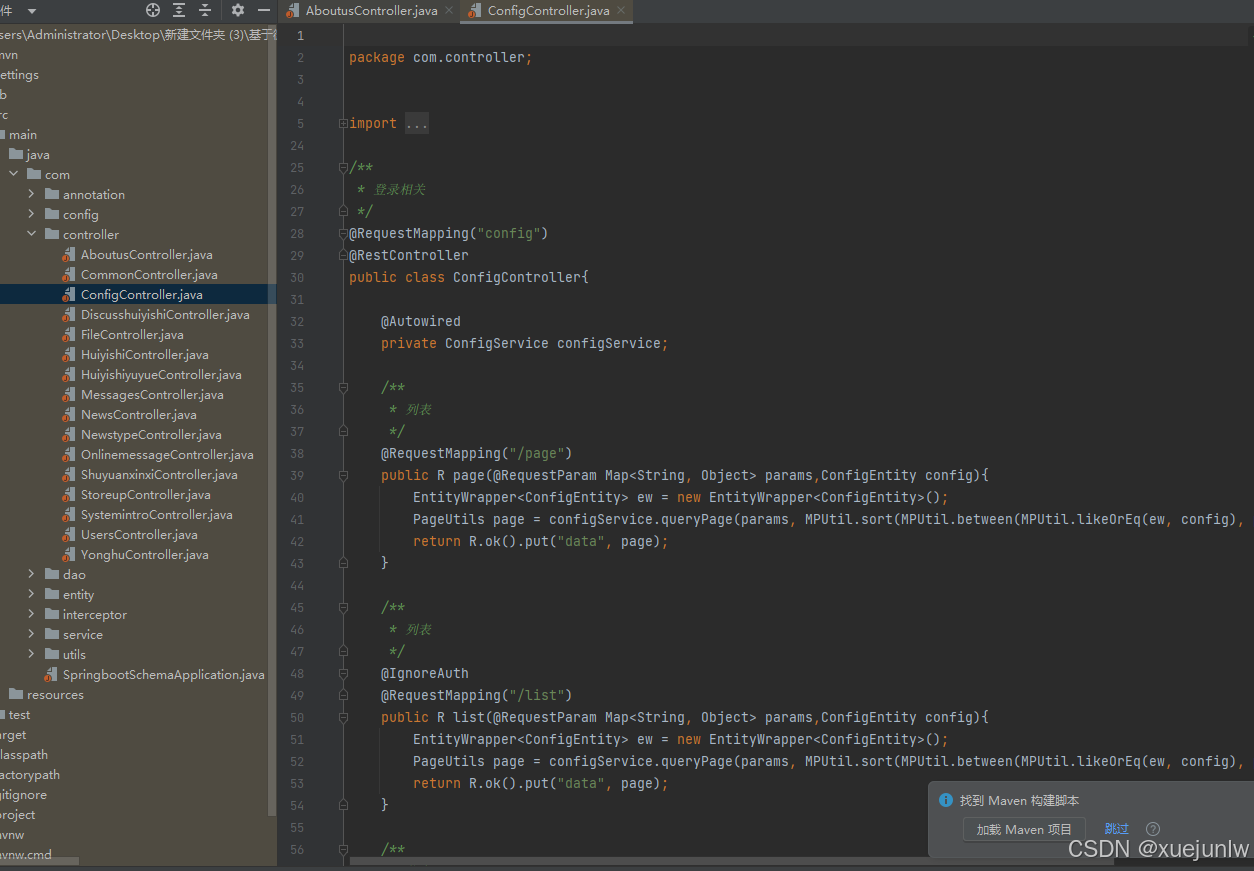
Task: Click the 加载 Maven 项目 button
Action: tap(1024, 829)
